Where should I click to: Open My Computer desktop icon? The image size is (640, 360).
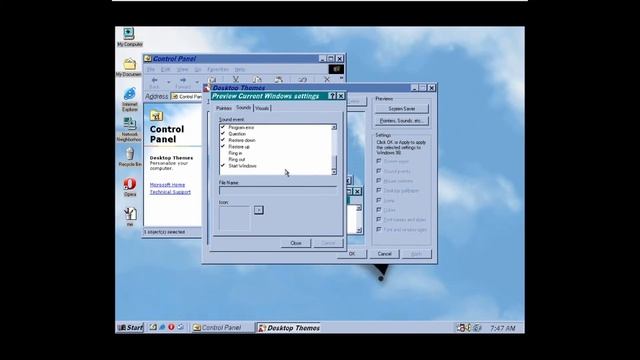click(x=129, y=37)
